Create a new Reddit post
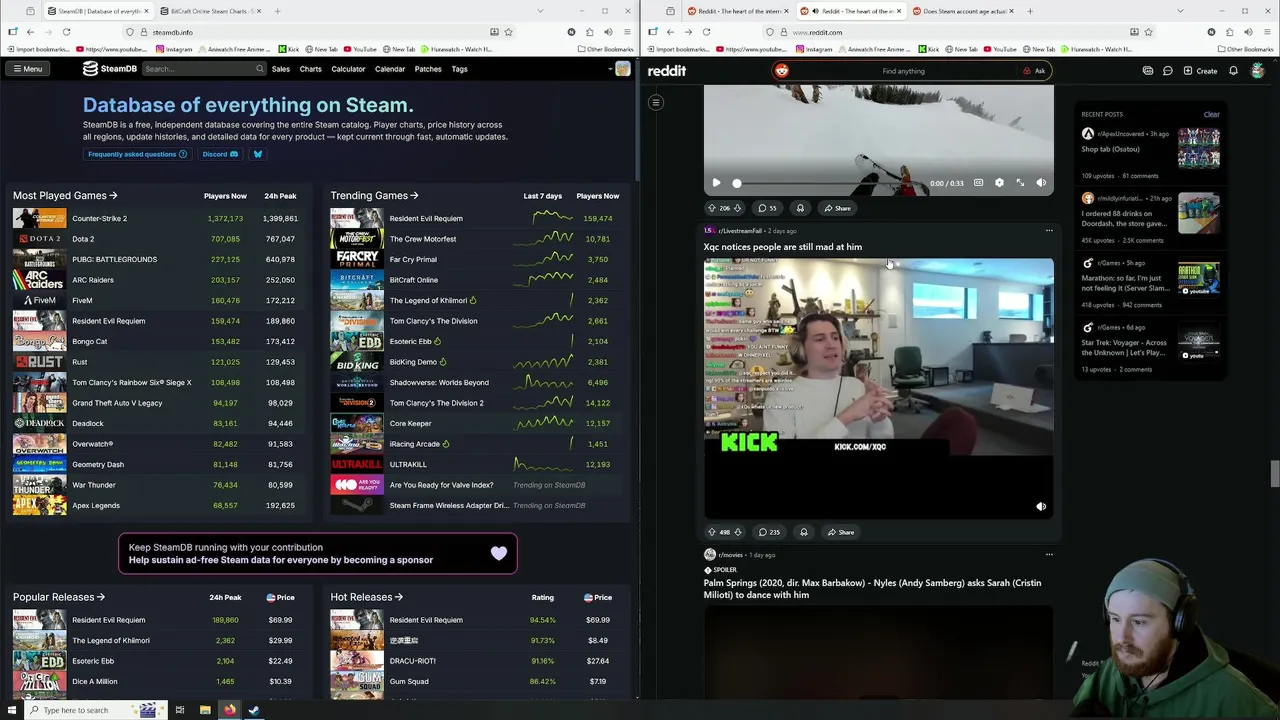The width and height of the screenshot is (1280, 720). coord(1200,71)
